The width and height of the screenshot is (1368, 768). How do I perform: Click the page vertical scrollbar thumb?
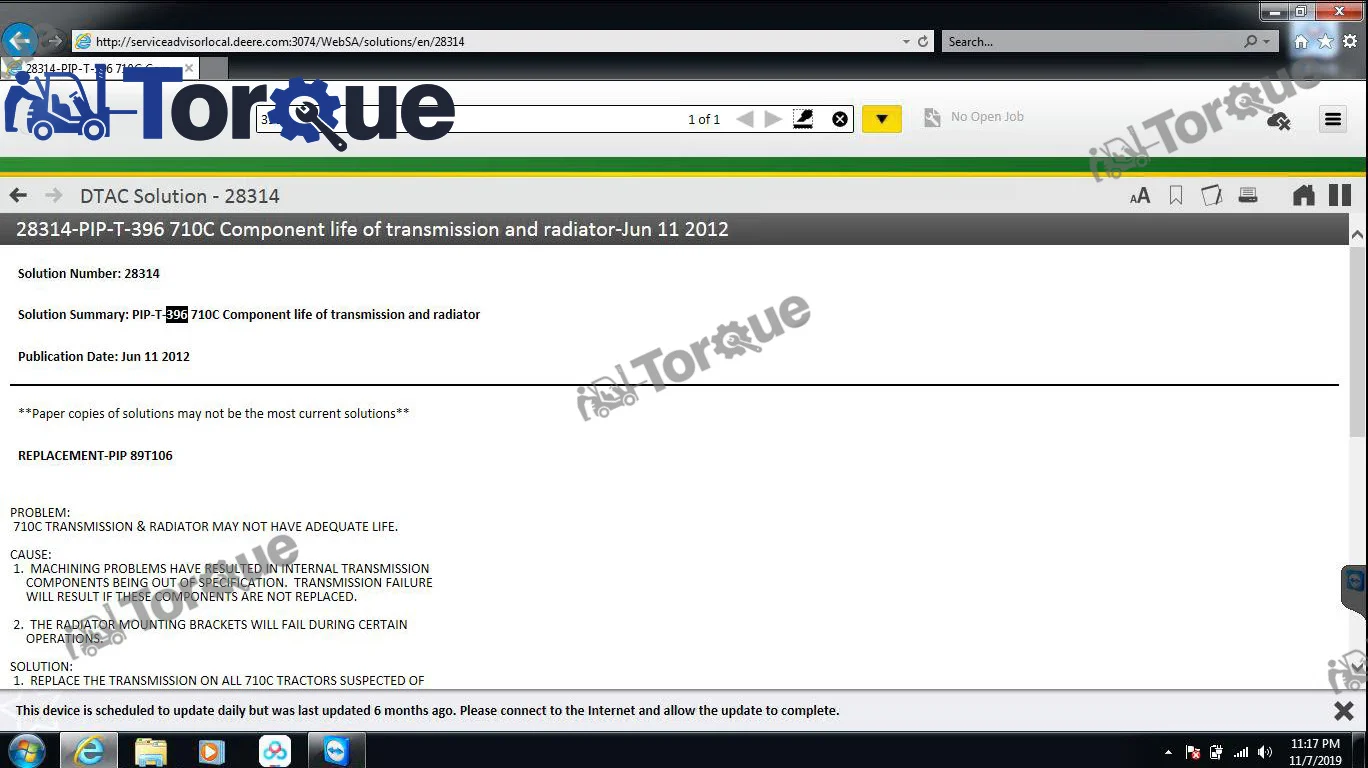[1357, 342]
